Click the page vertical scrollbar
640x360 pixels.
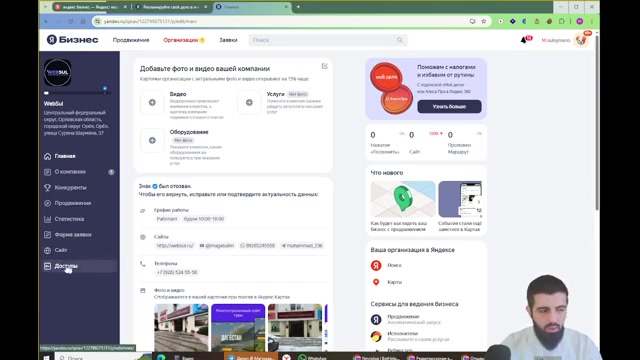[x=597, y=122]
